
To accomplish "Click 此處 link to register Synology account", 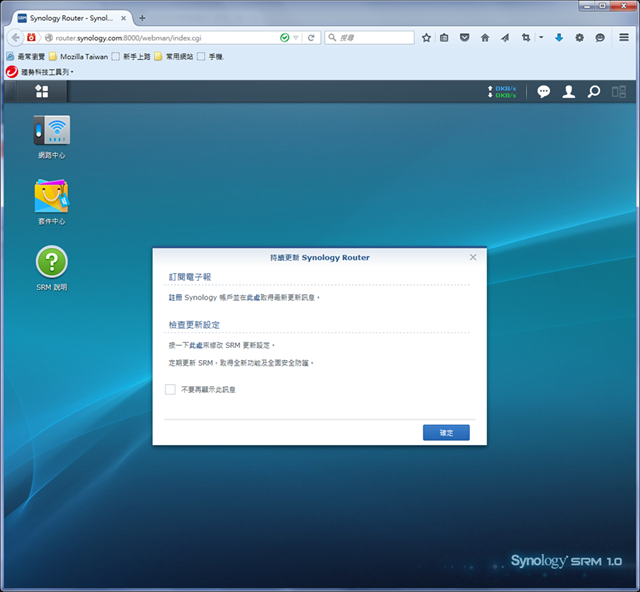I will click(253, 298).
